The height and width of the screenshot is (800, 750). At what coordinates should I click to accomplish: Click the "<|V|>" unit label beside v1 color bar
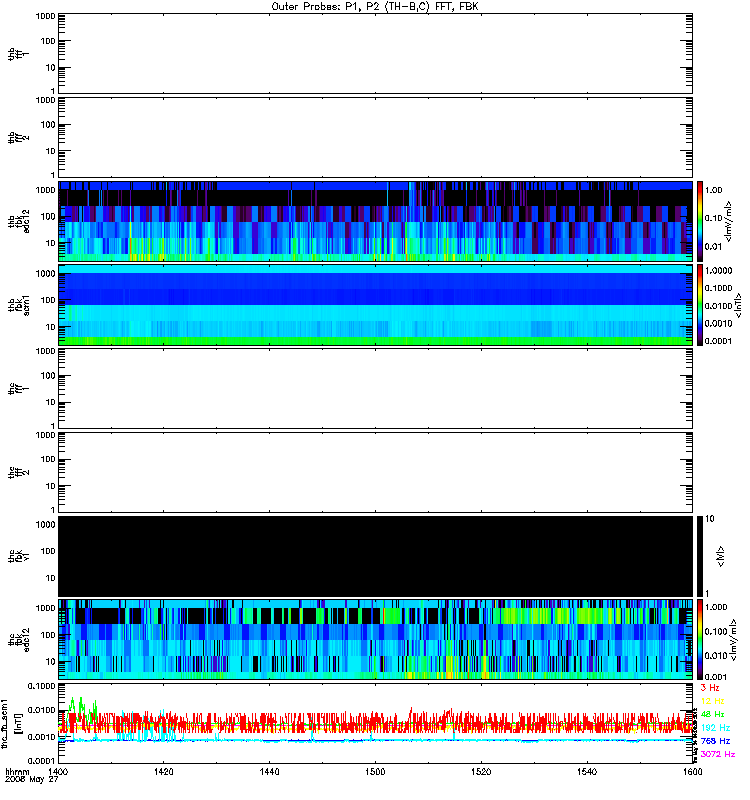pyautogui.click(x=721, y=556)
